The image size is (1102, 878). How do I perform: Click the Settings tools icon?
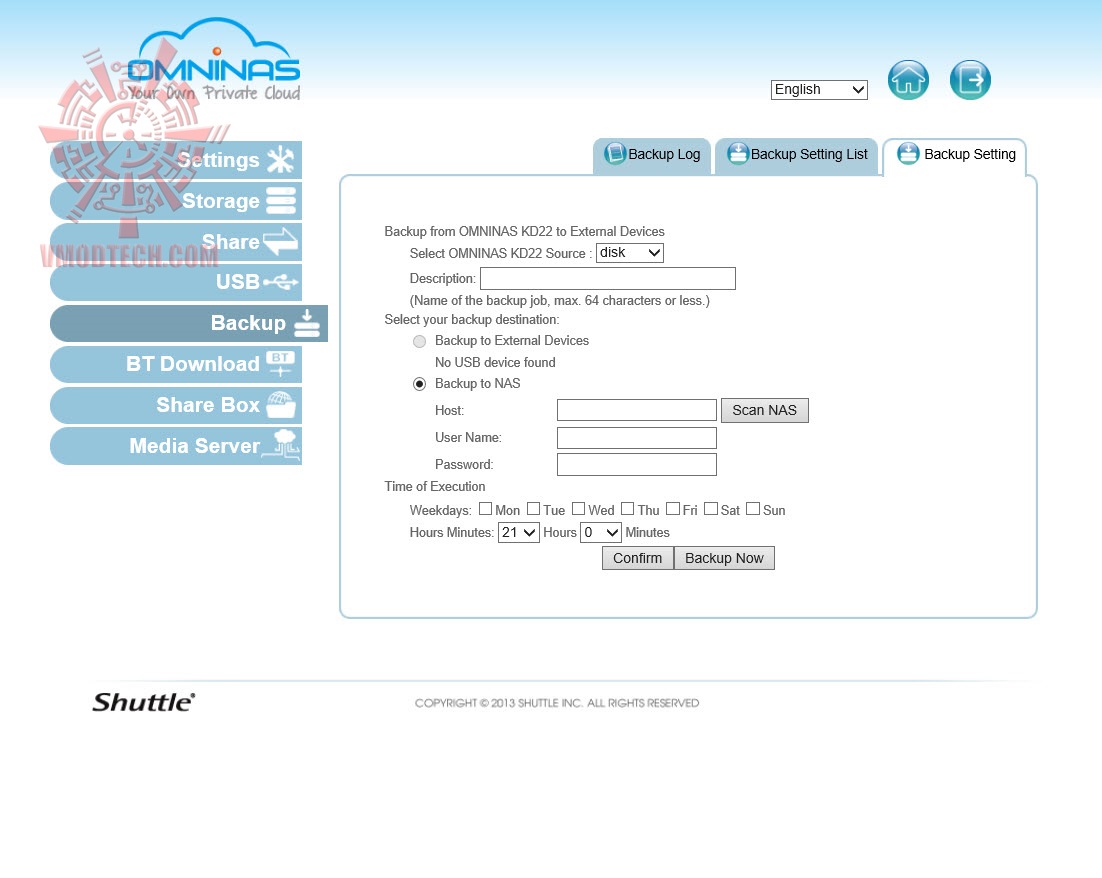pos(280,160)
